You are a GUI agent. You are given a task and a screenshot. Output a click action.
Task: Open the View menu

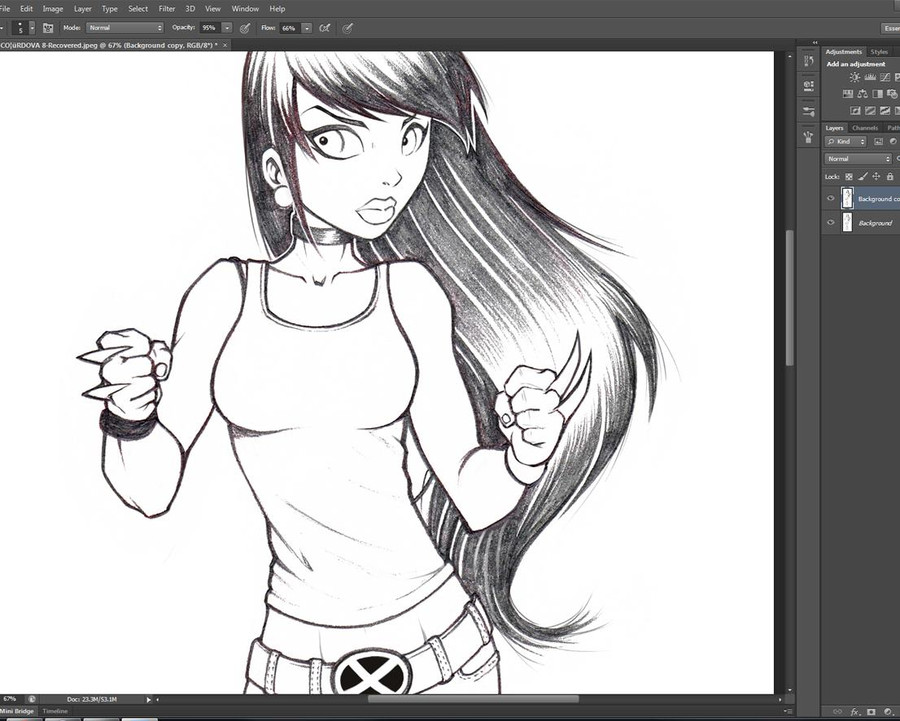213,9
